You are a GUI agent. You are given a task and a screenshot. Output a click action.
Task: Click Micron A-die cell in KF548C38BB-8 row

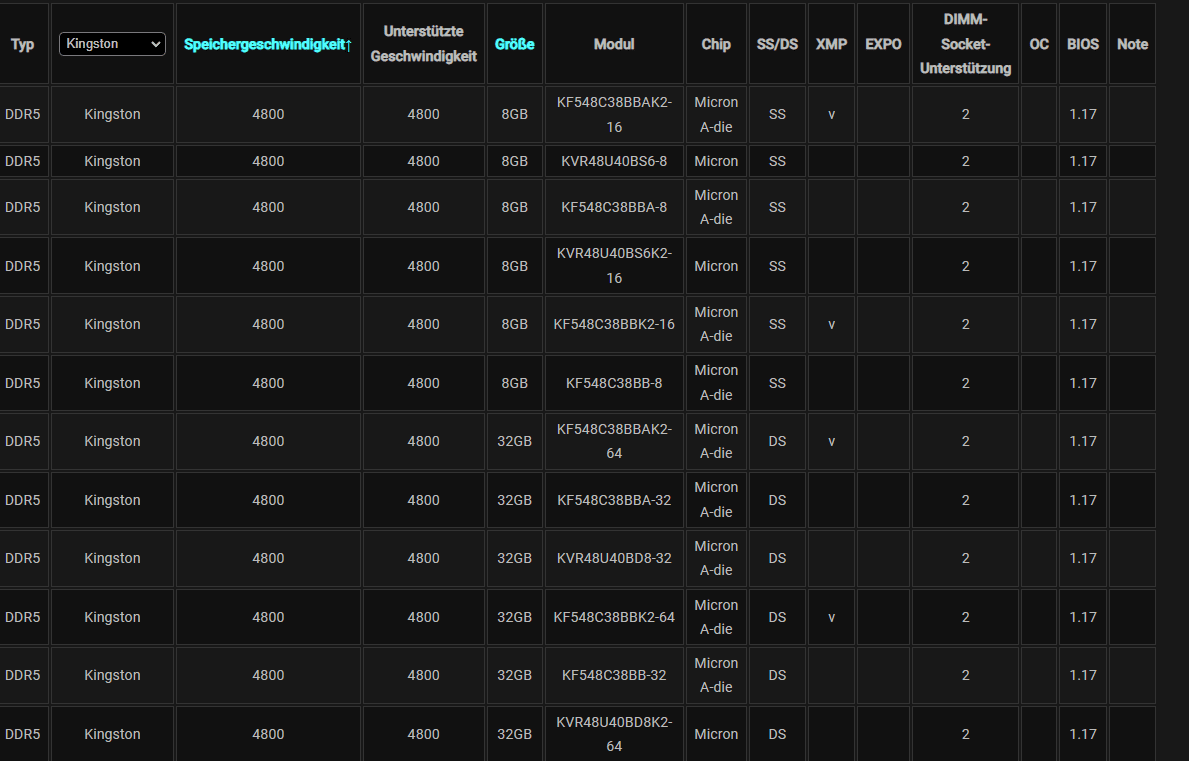coord(716,383)
